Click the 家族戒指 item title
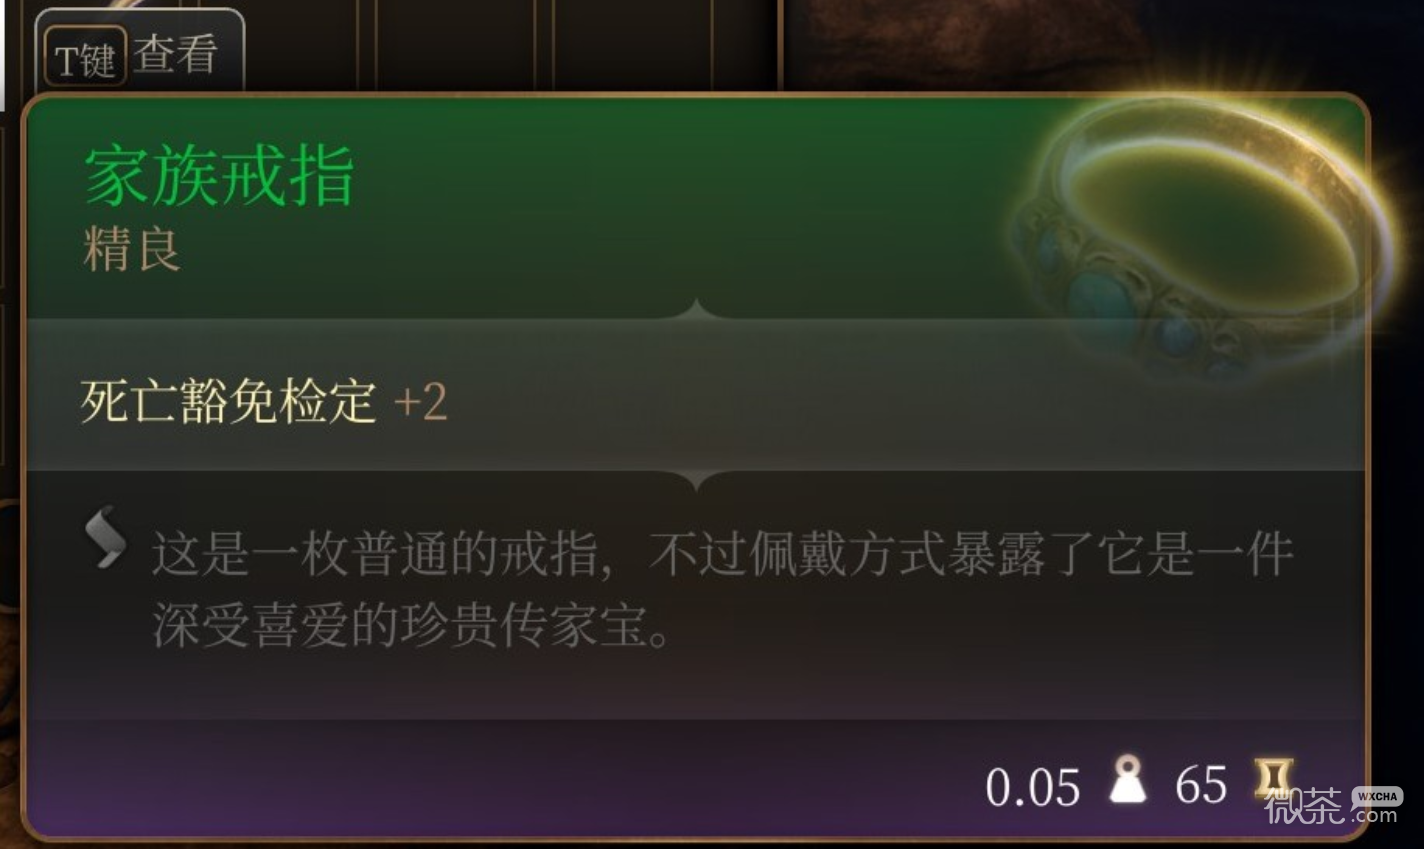 point(219,177)
